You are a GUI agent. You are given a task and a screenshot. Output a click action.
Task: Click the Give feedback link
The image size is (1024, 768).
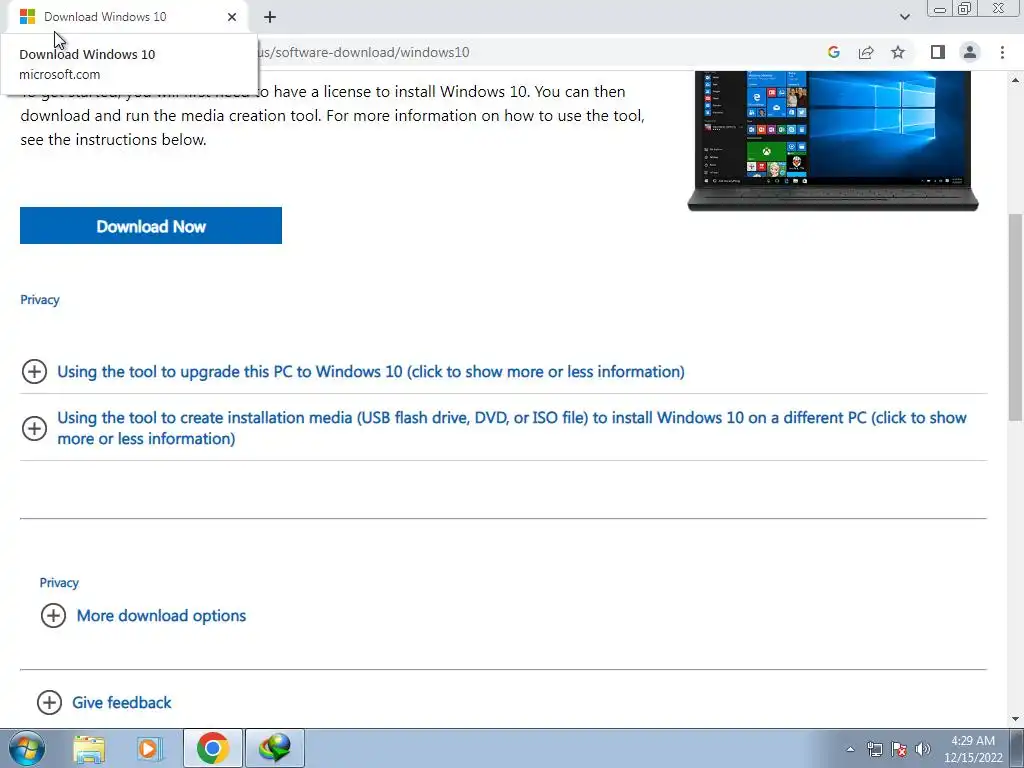121,703
